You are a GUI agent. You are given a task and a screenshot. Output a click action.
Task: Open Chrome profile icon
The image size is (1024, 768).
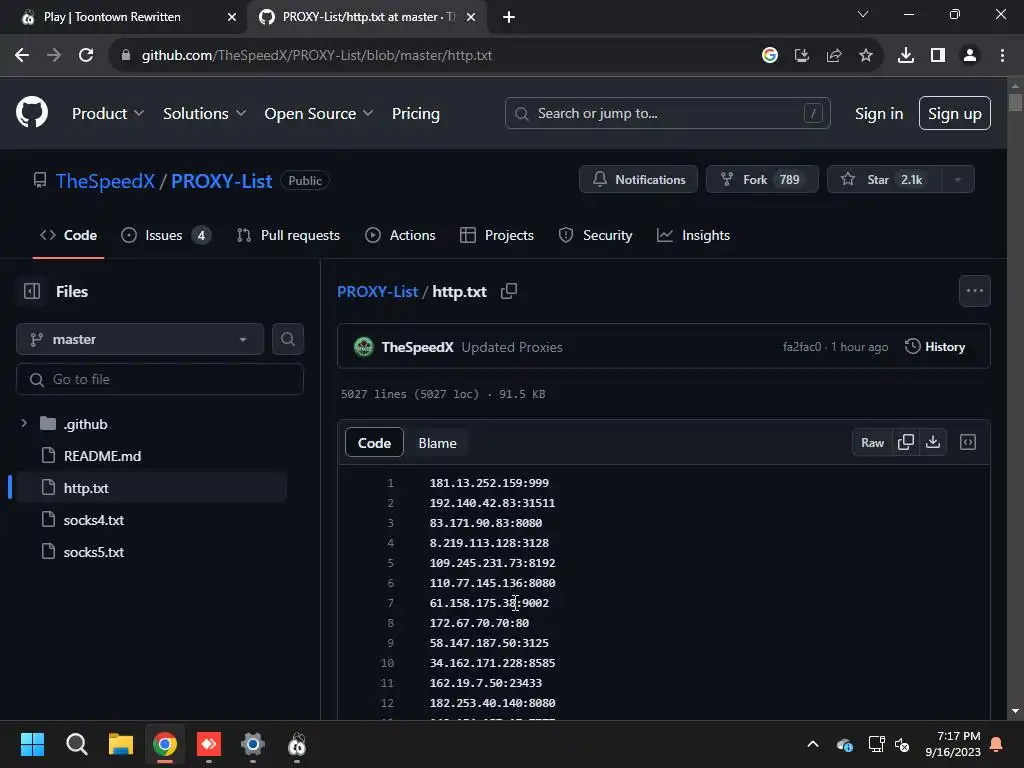click(970, 56)
